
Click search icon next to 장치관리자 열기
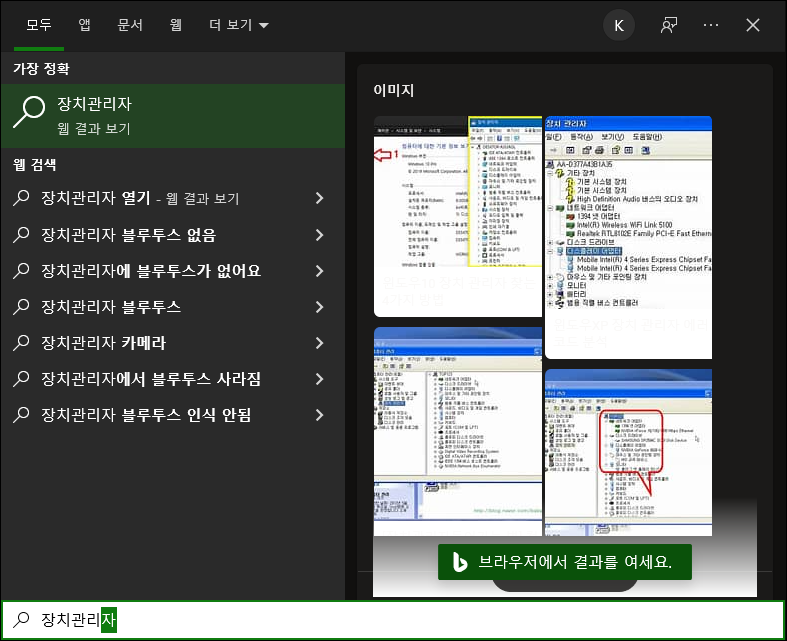point(21,198)
